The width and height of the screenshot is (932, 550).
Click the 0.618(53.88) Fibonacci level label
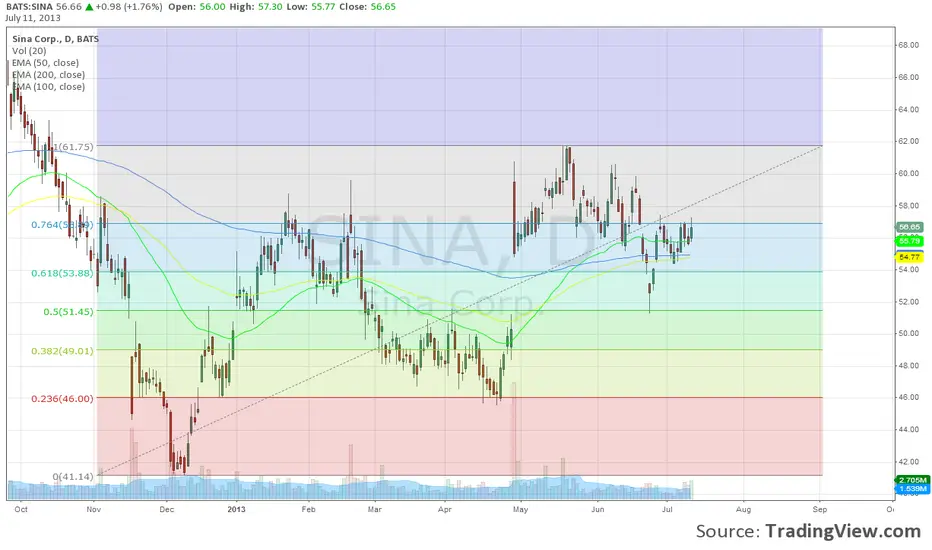[x=62, y=273]
